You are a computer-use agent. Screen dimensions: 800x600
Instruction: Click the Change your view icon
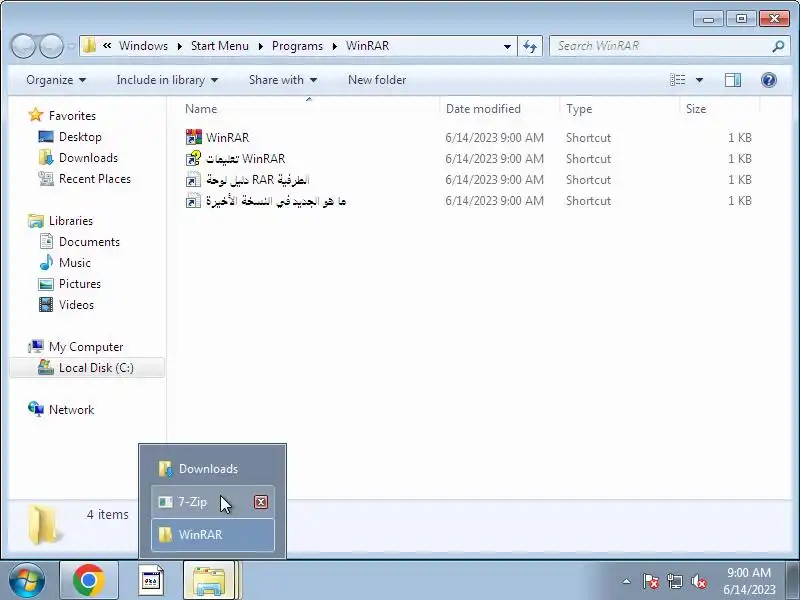[678, 80]
